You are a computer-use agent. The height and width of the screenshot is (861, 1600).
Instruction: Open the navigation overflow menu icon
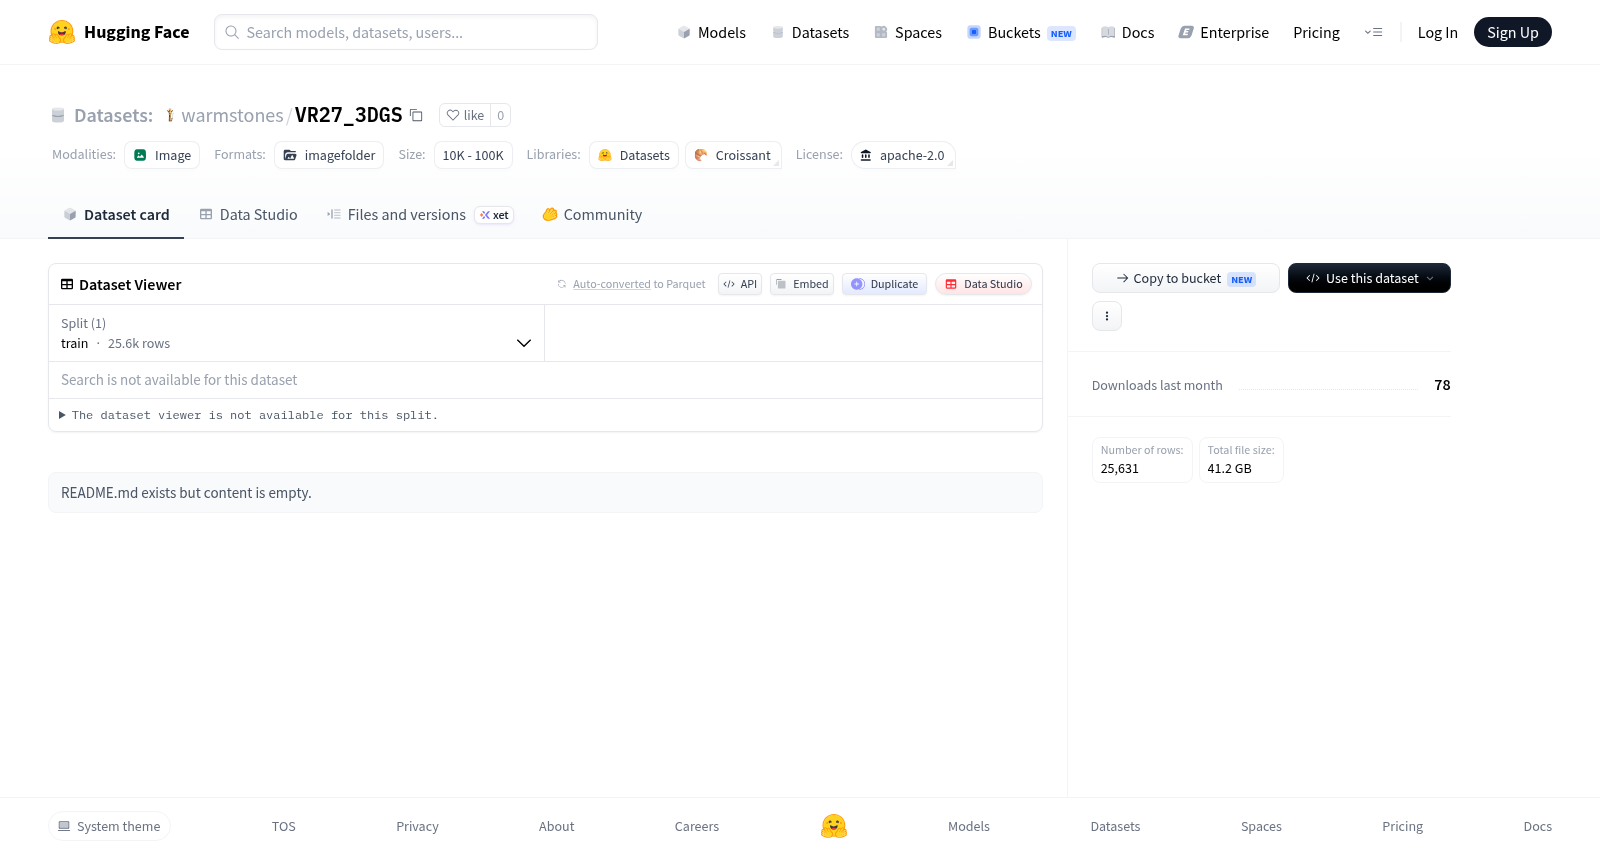1374,32
